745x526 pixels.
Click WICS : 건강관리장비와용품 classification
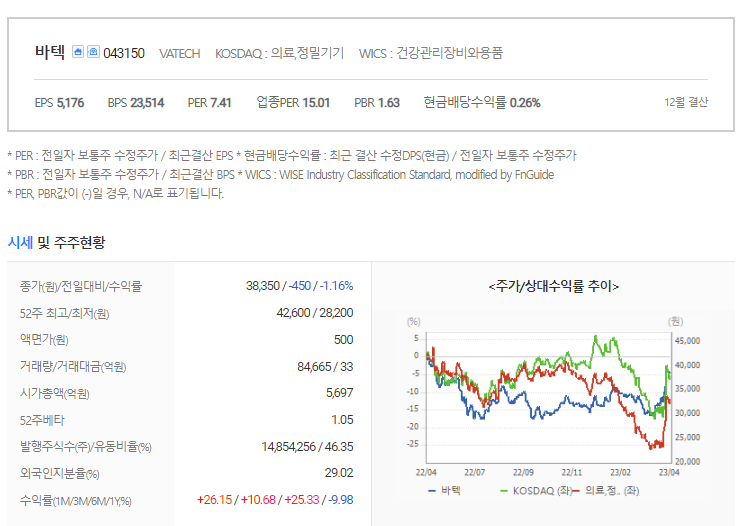pyautogui.click(x=430, y=53)
